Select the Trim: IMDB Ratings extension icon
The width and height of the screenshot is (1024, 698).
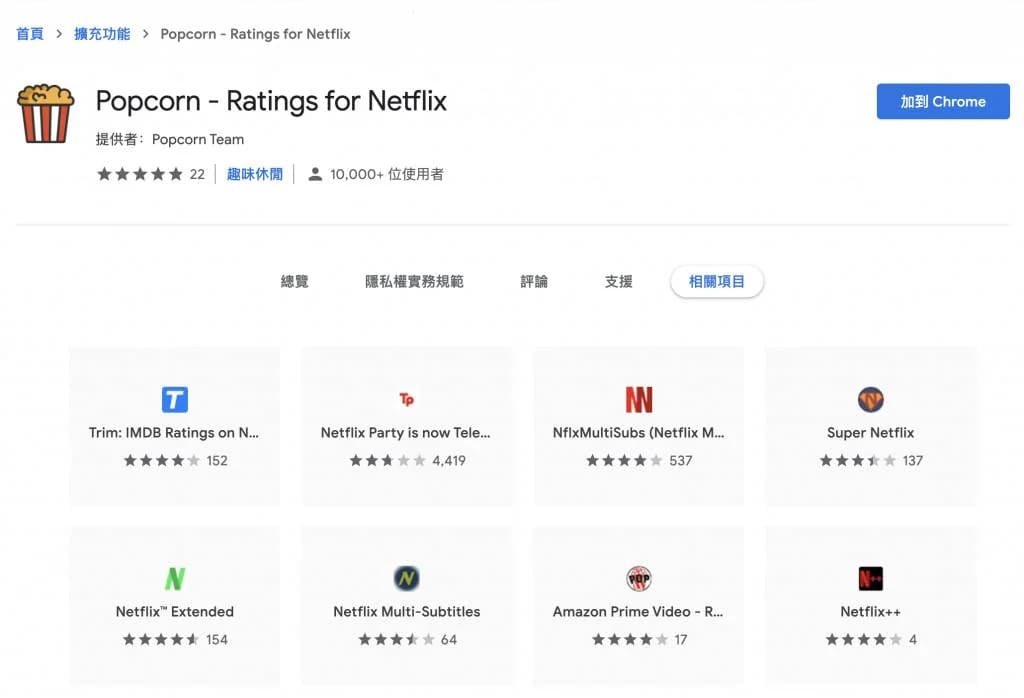click(x=174, y=398)
